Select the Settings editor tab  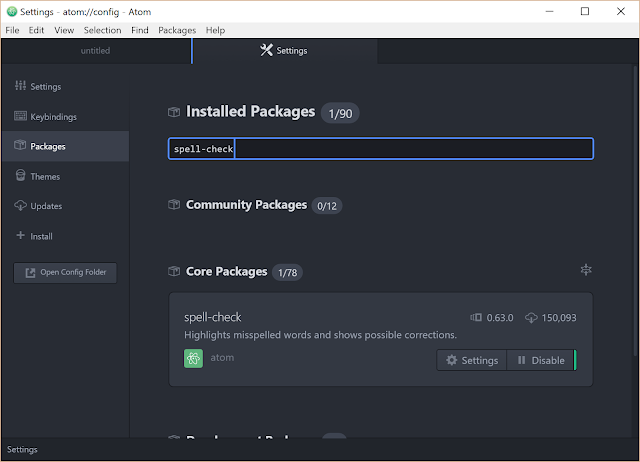[284, 51]
